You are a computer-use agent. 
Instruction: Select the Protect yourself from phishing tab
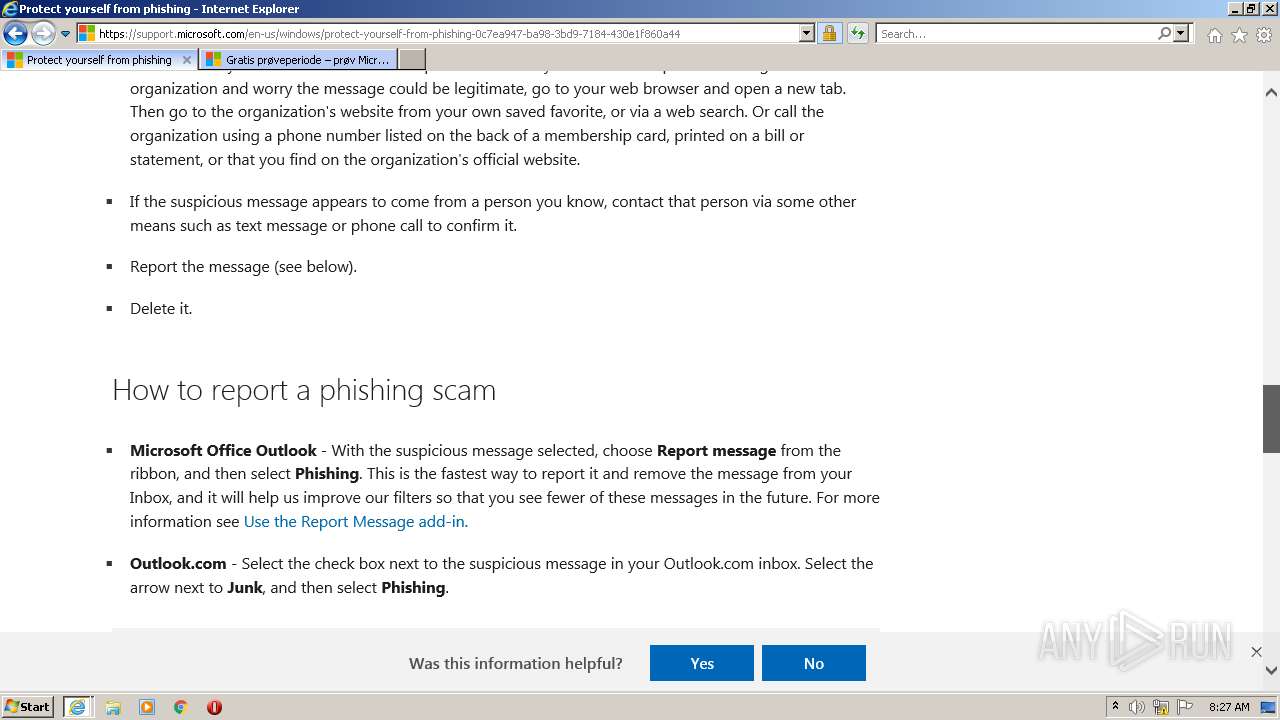click(98, 60)
